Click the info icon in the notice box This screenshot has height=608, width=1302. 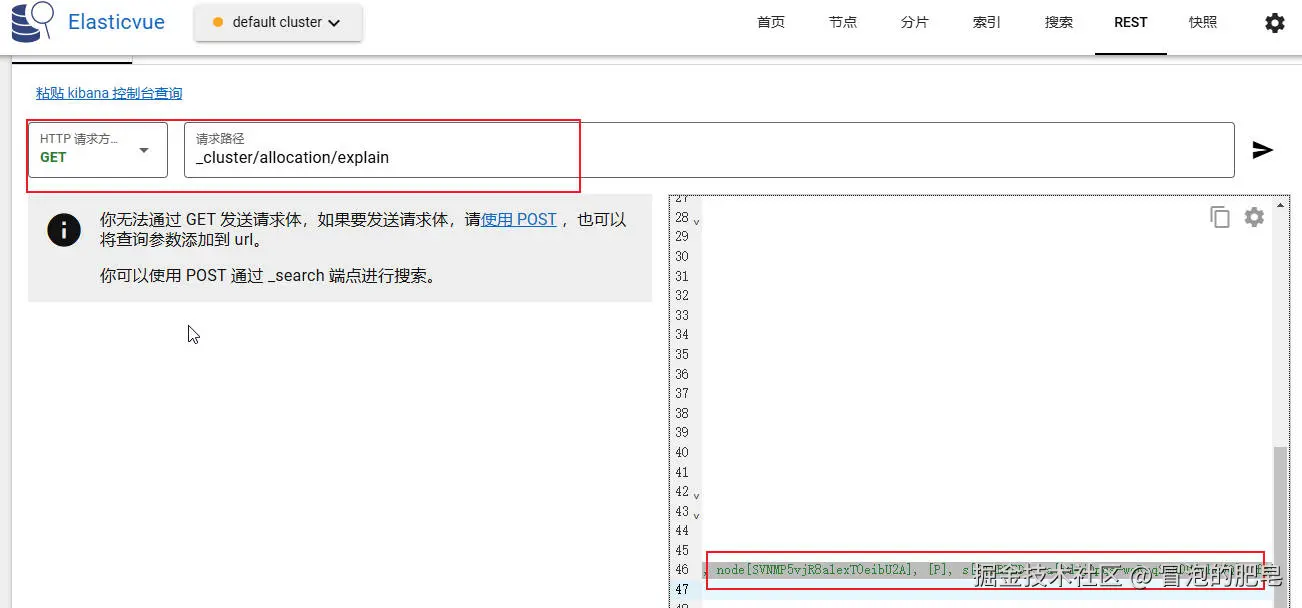[64, 230]
